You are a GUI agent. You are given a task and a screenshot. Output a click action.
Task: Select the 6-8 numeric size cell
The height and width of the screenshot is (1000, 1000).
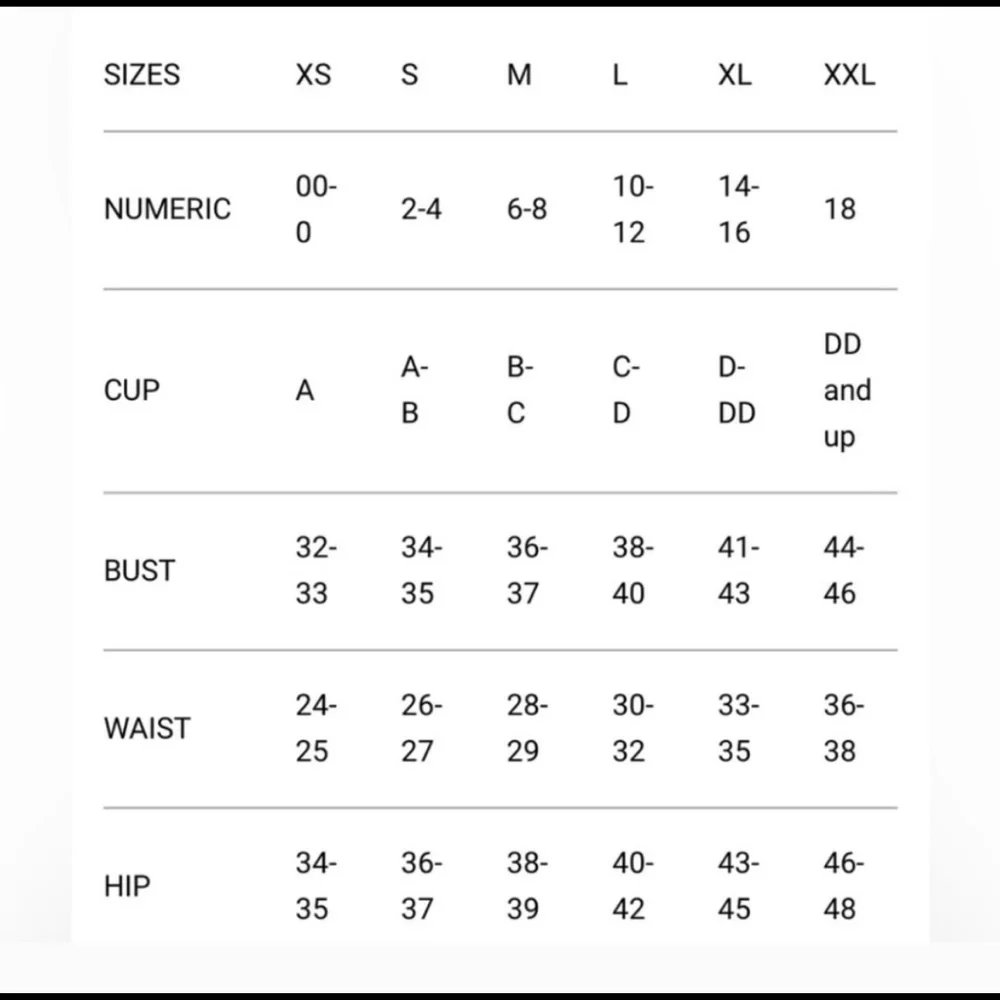[527, 209]
